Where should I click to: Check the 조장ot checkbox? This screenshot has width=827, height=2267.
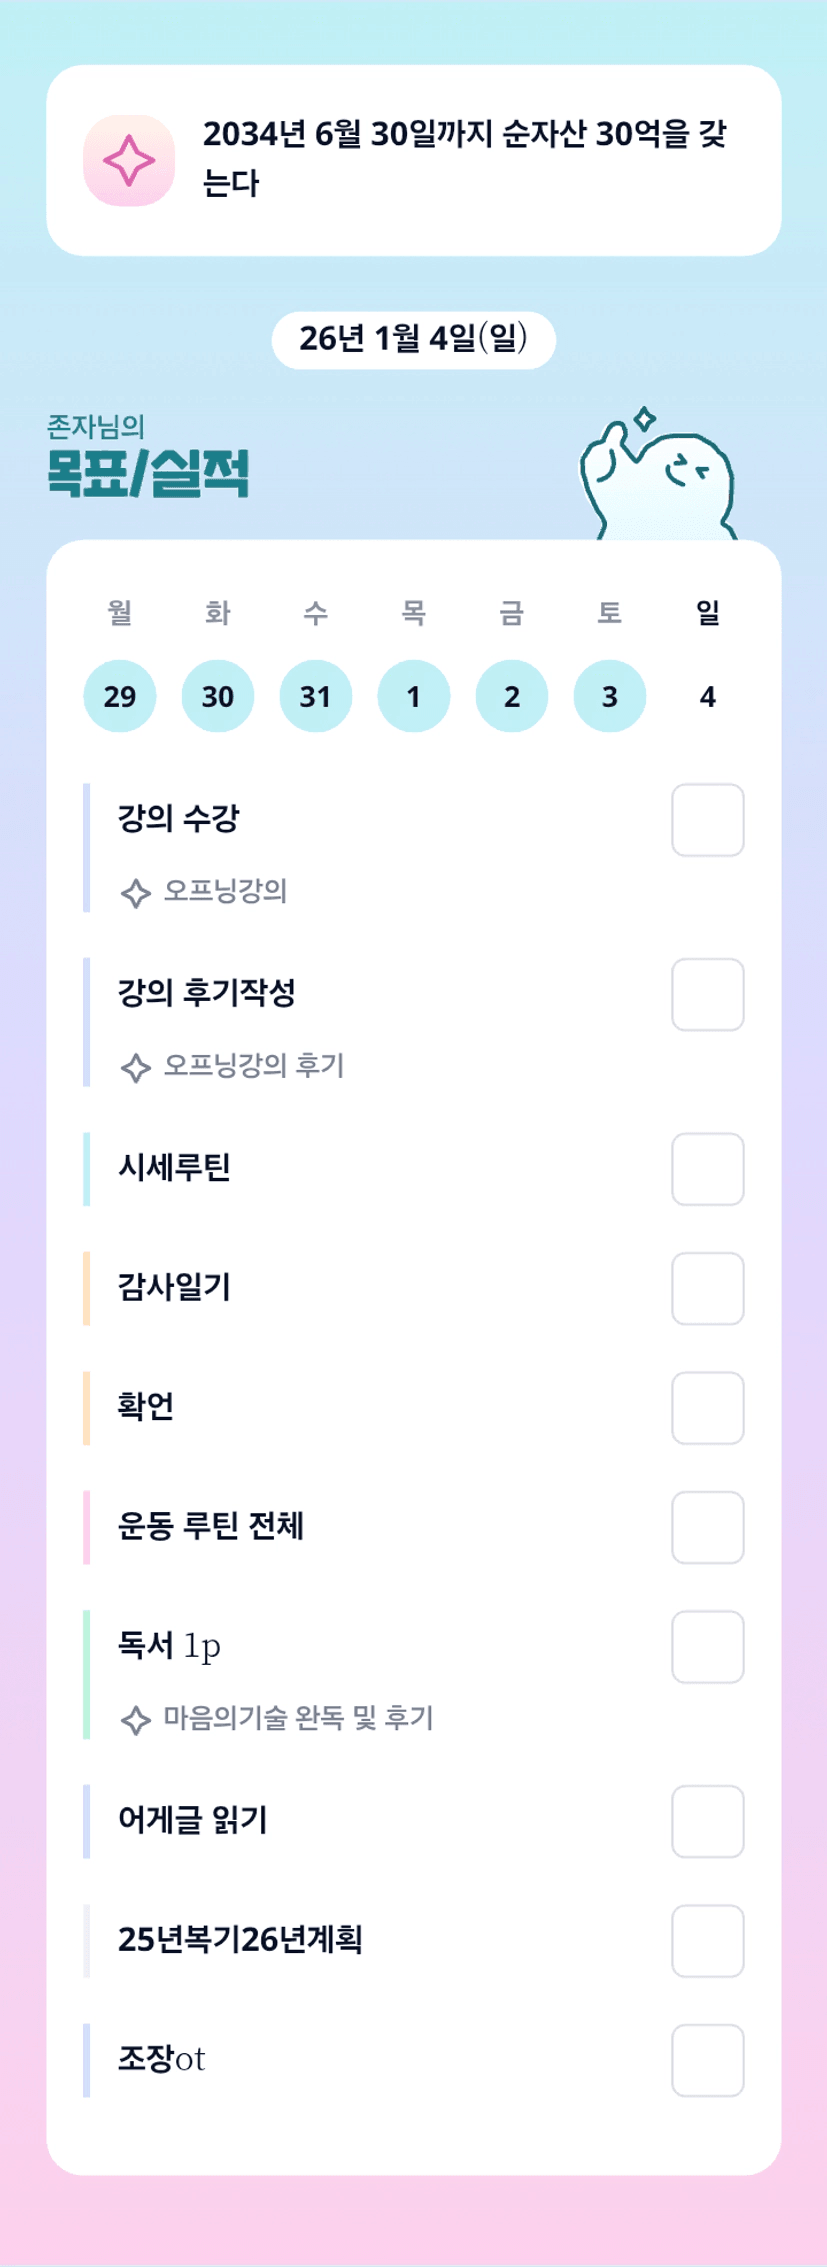707,2060
